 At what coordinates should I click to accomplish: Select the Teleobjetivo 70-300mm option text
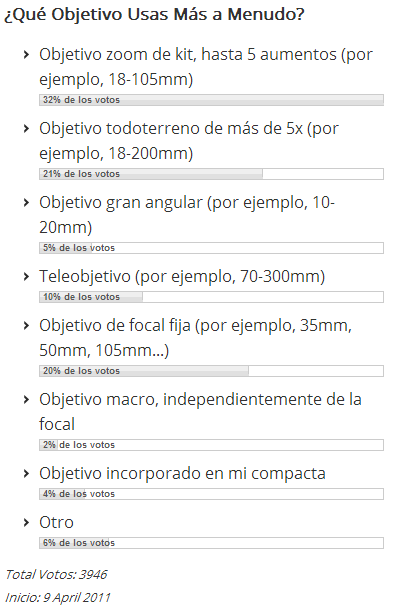tap(182, 276)
